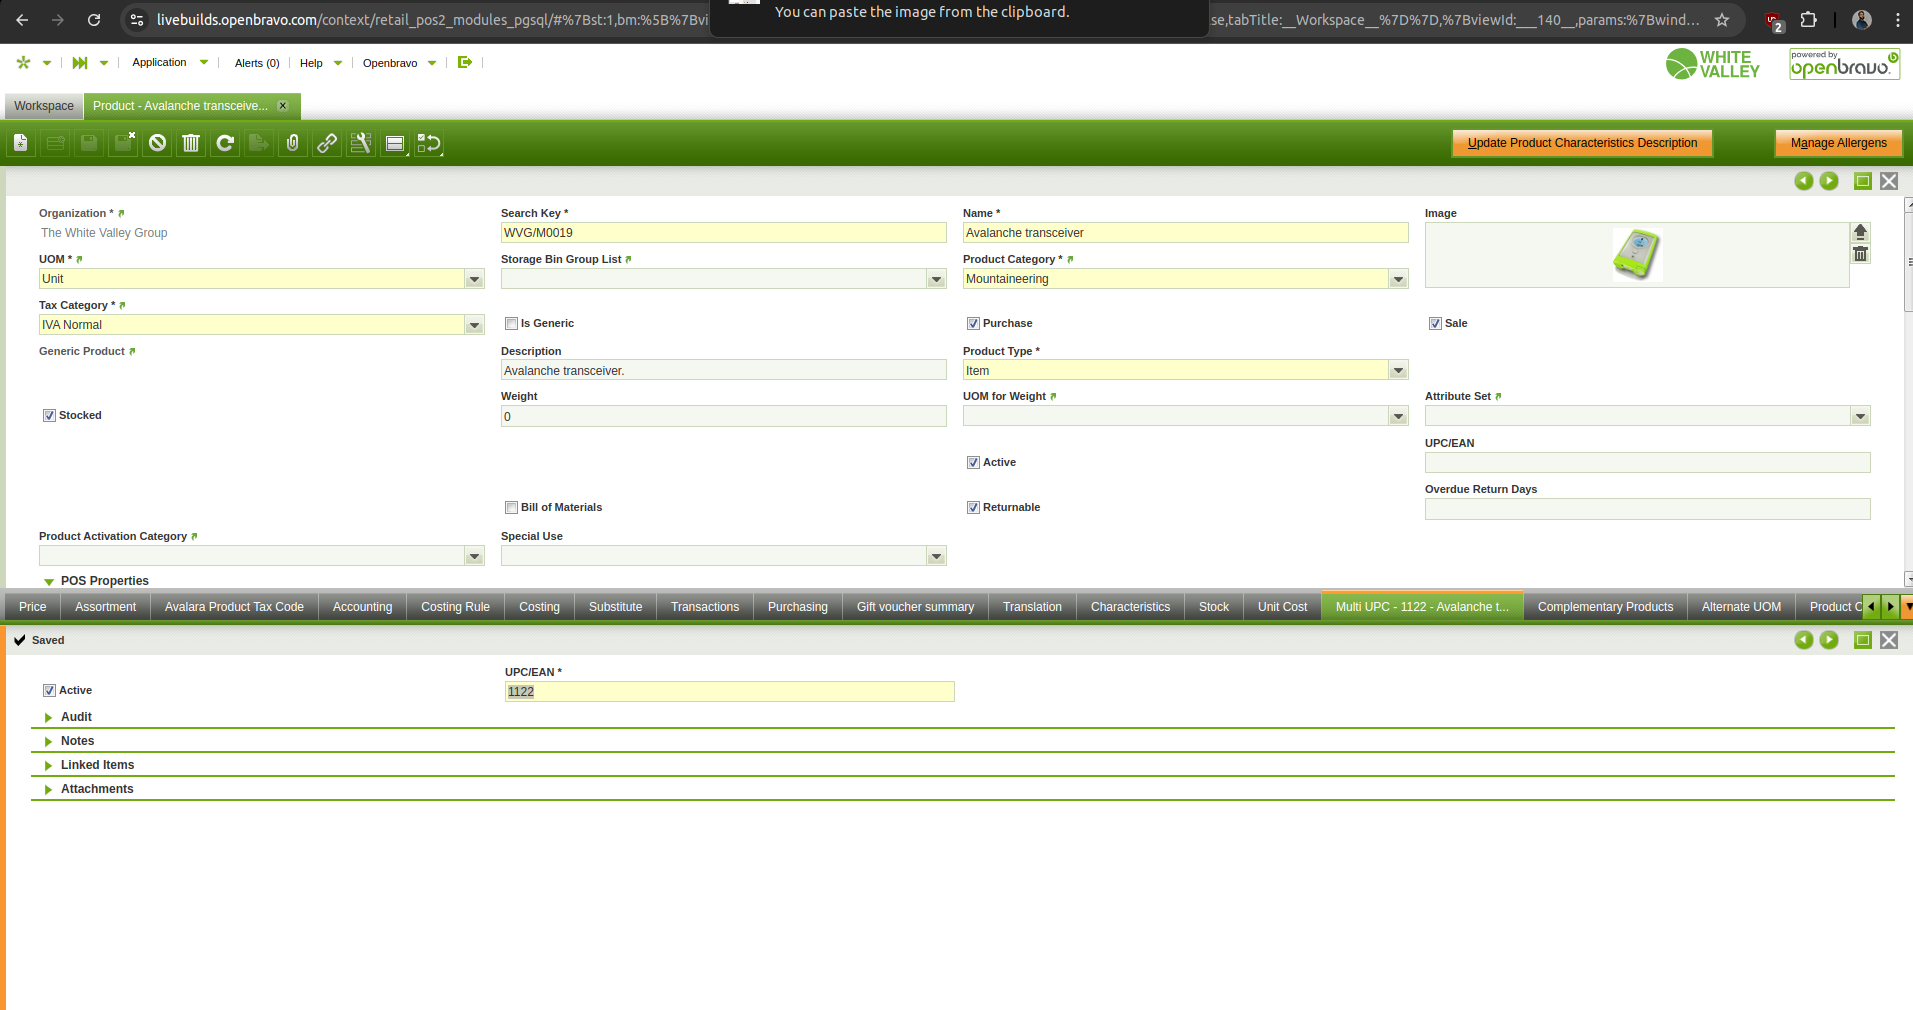Click the upload image arrow icon
The height and width of the screenshot is (1010, 1913).
[1860, 232]
